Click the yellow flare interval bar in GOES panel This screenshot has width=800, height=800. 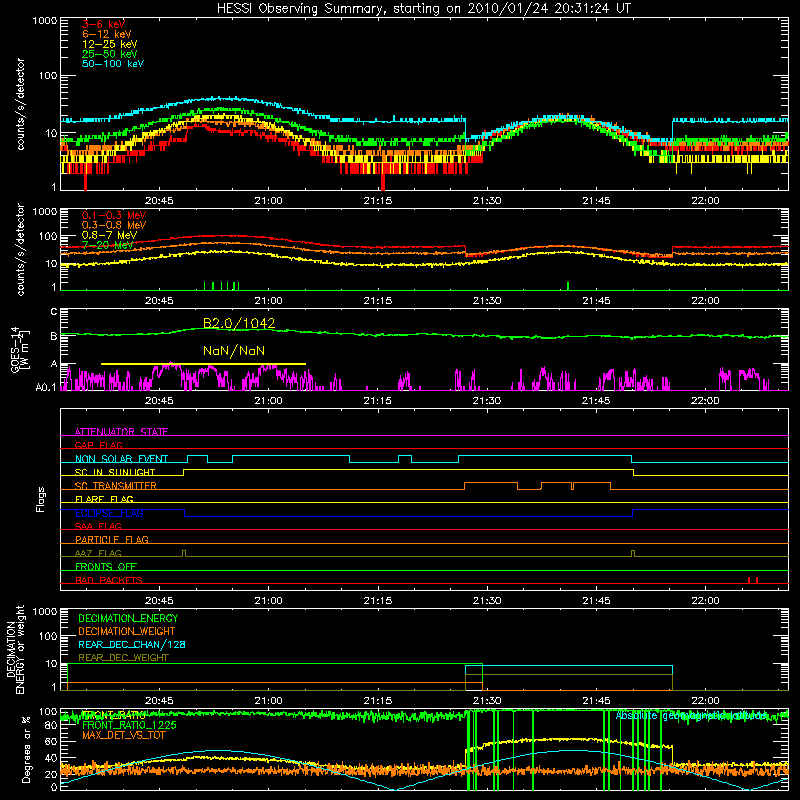pyautogui.click(x=203, y=364)
